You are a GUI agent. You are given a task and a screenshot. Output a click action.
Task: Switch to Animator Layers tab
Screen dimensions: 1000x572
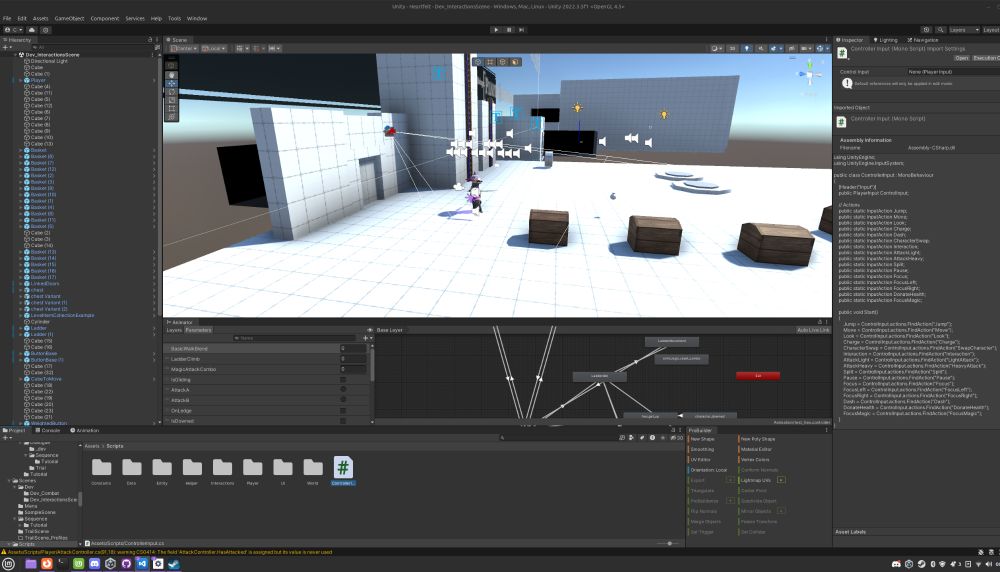tap(174, 330)
